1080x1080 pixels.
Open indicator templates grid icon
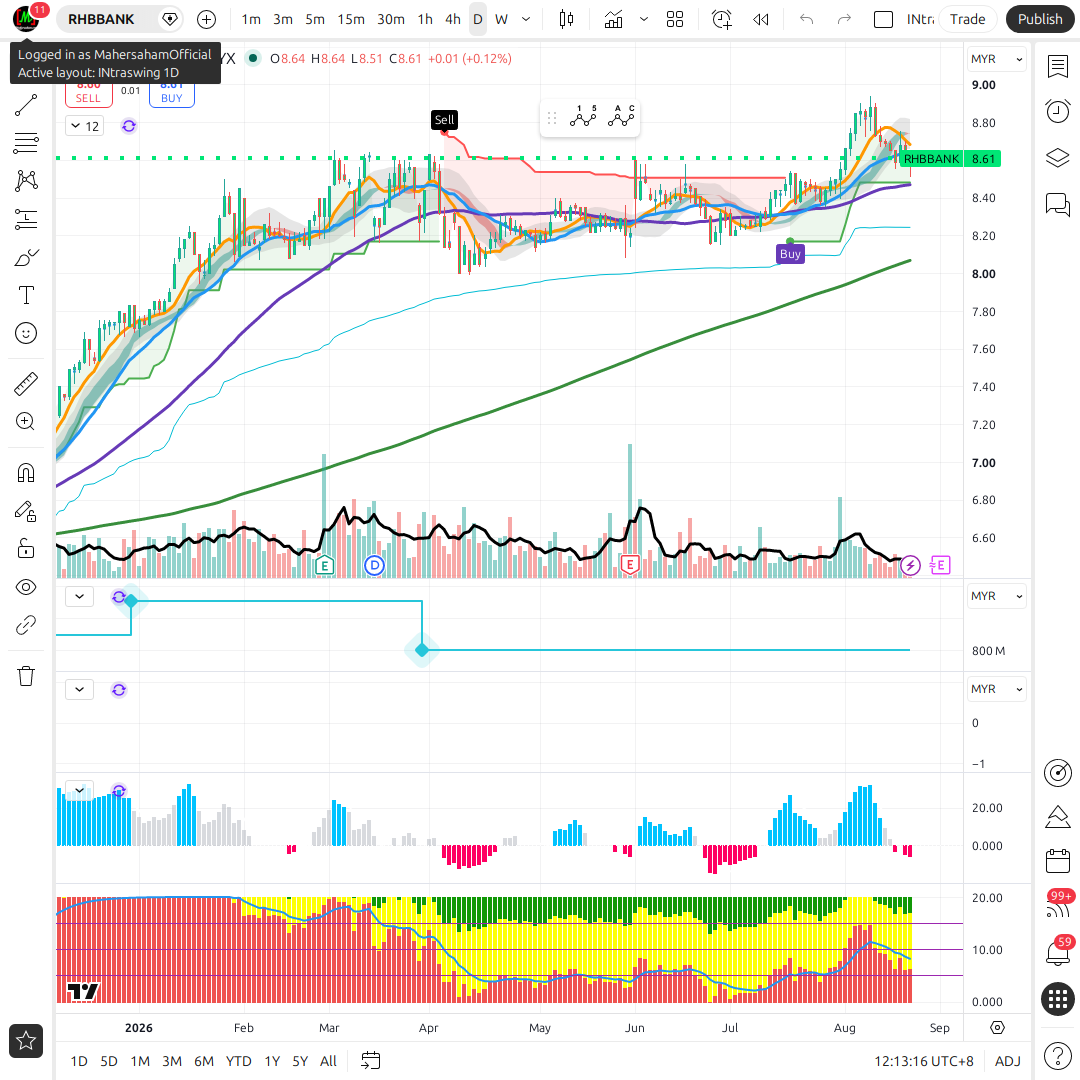point(675,19)
